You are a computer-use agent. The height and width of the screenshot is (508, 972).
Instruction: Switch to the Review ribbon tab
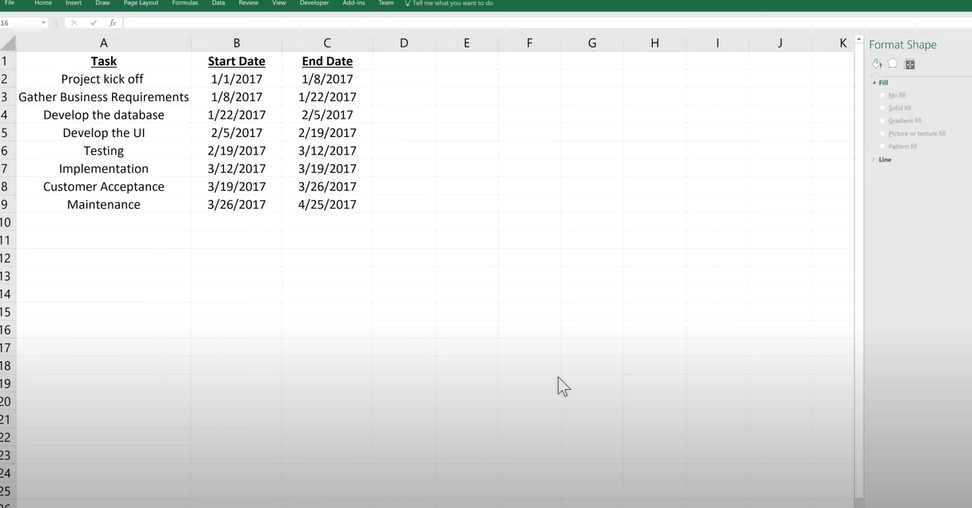pos(248,3)
